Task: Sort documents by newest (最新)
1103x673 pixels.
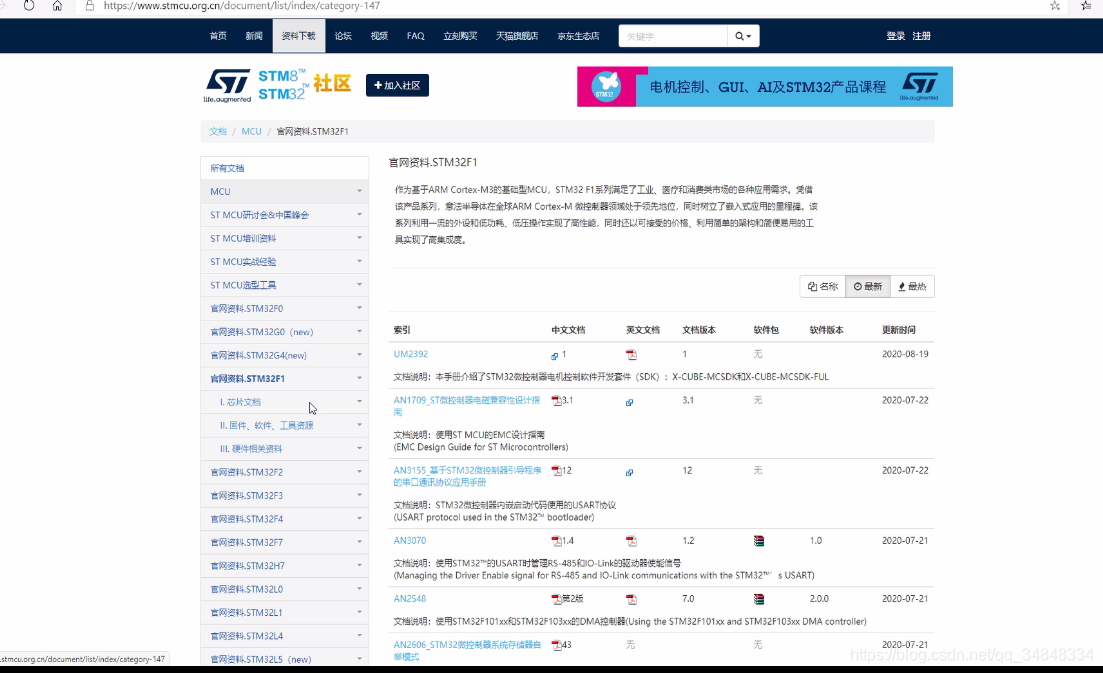Action: (x=867, y=286)
